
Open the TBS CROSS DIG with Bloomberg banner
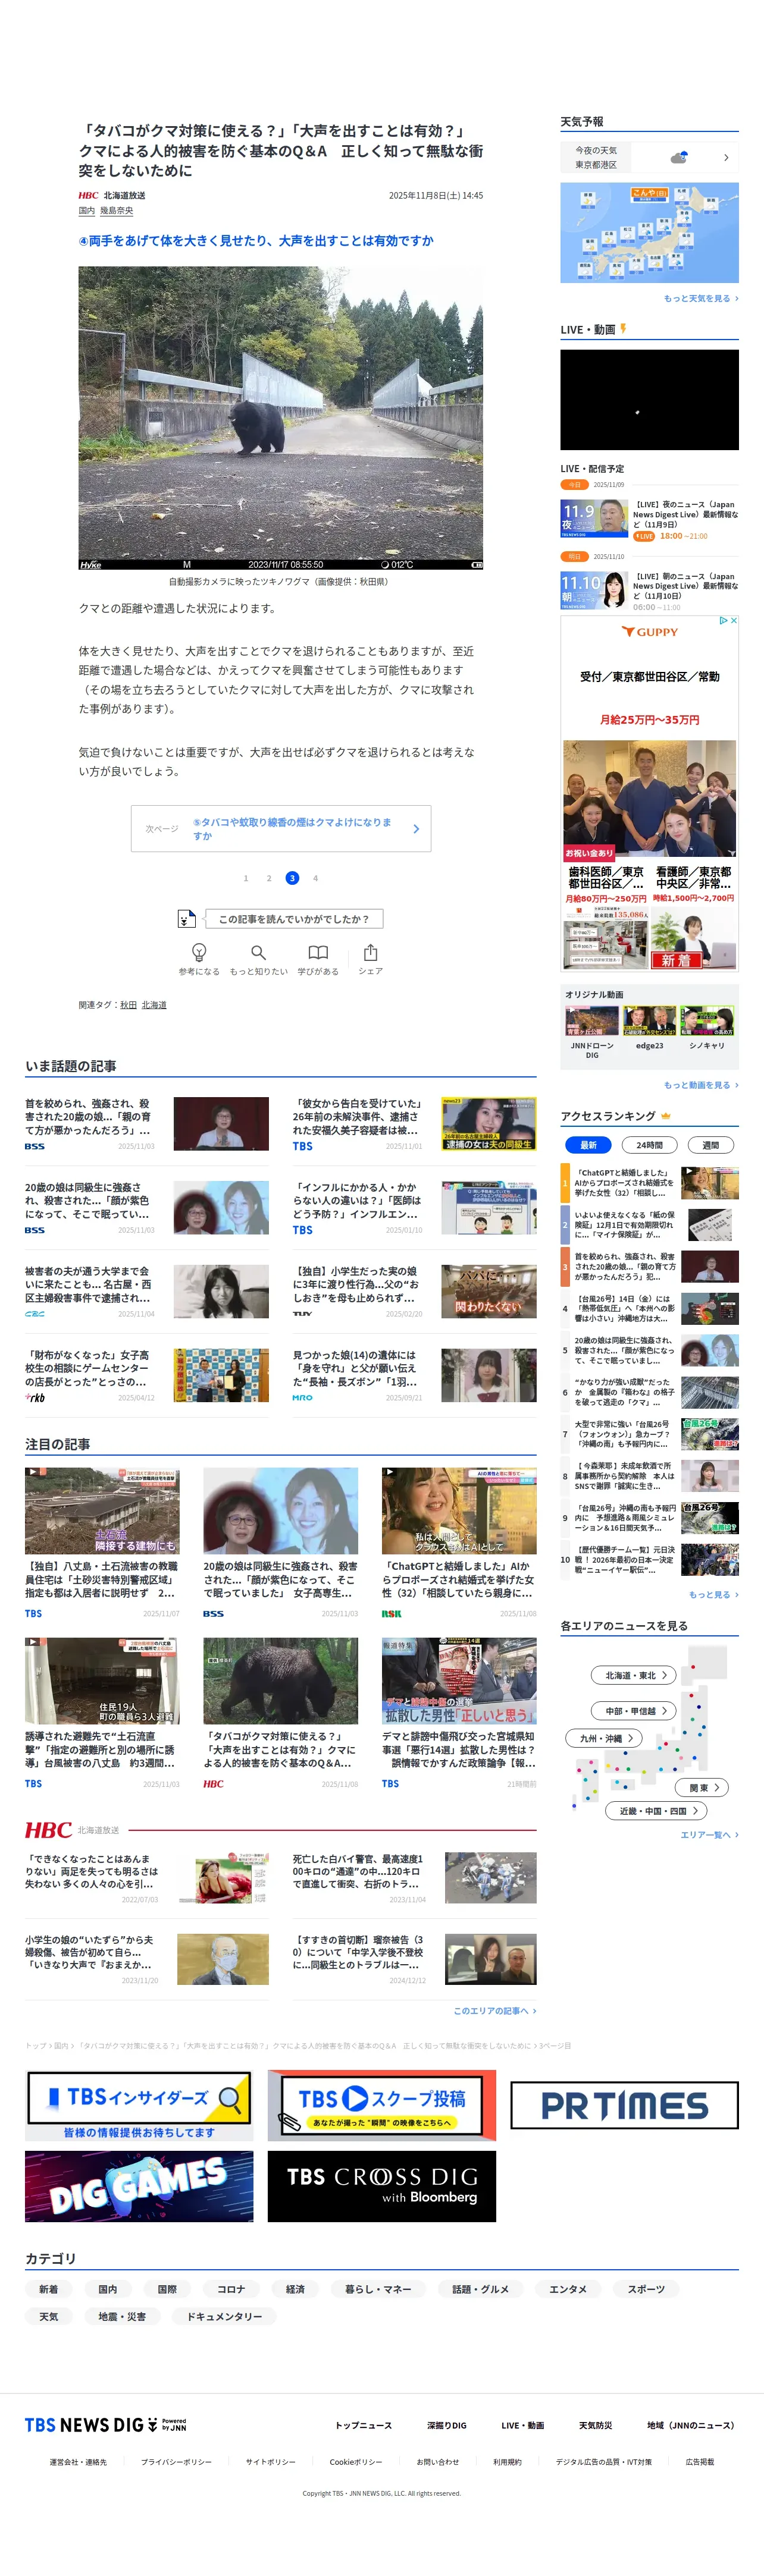coord(382,2186)
